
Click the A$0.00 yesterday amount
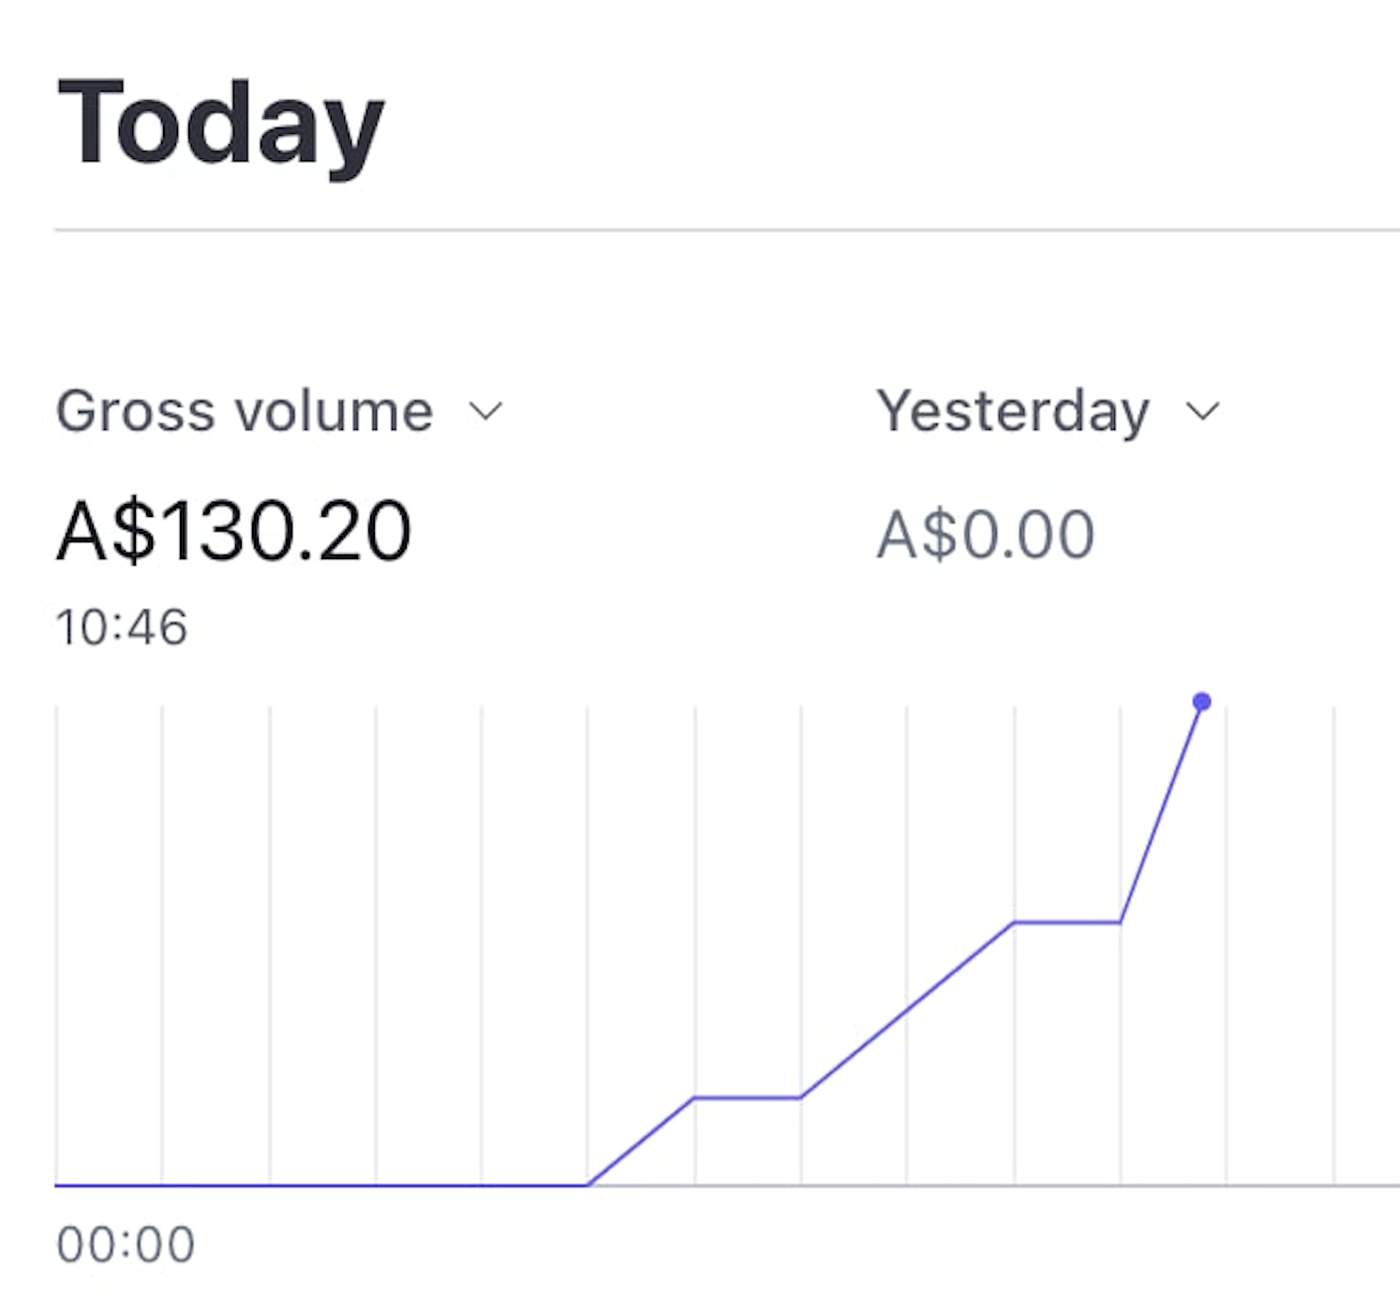(x=985, y=534)
